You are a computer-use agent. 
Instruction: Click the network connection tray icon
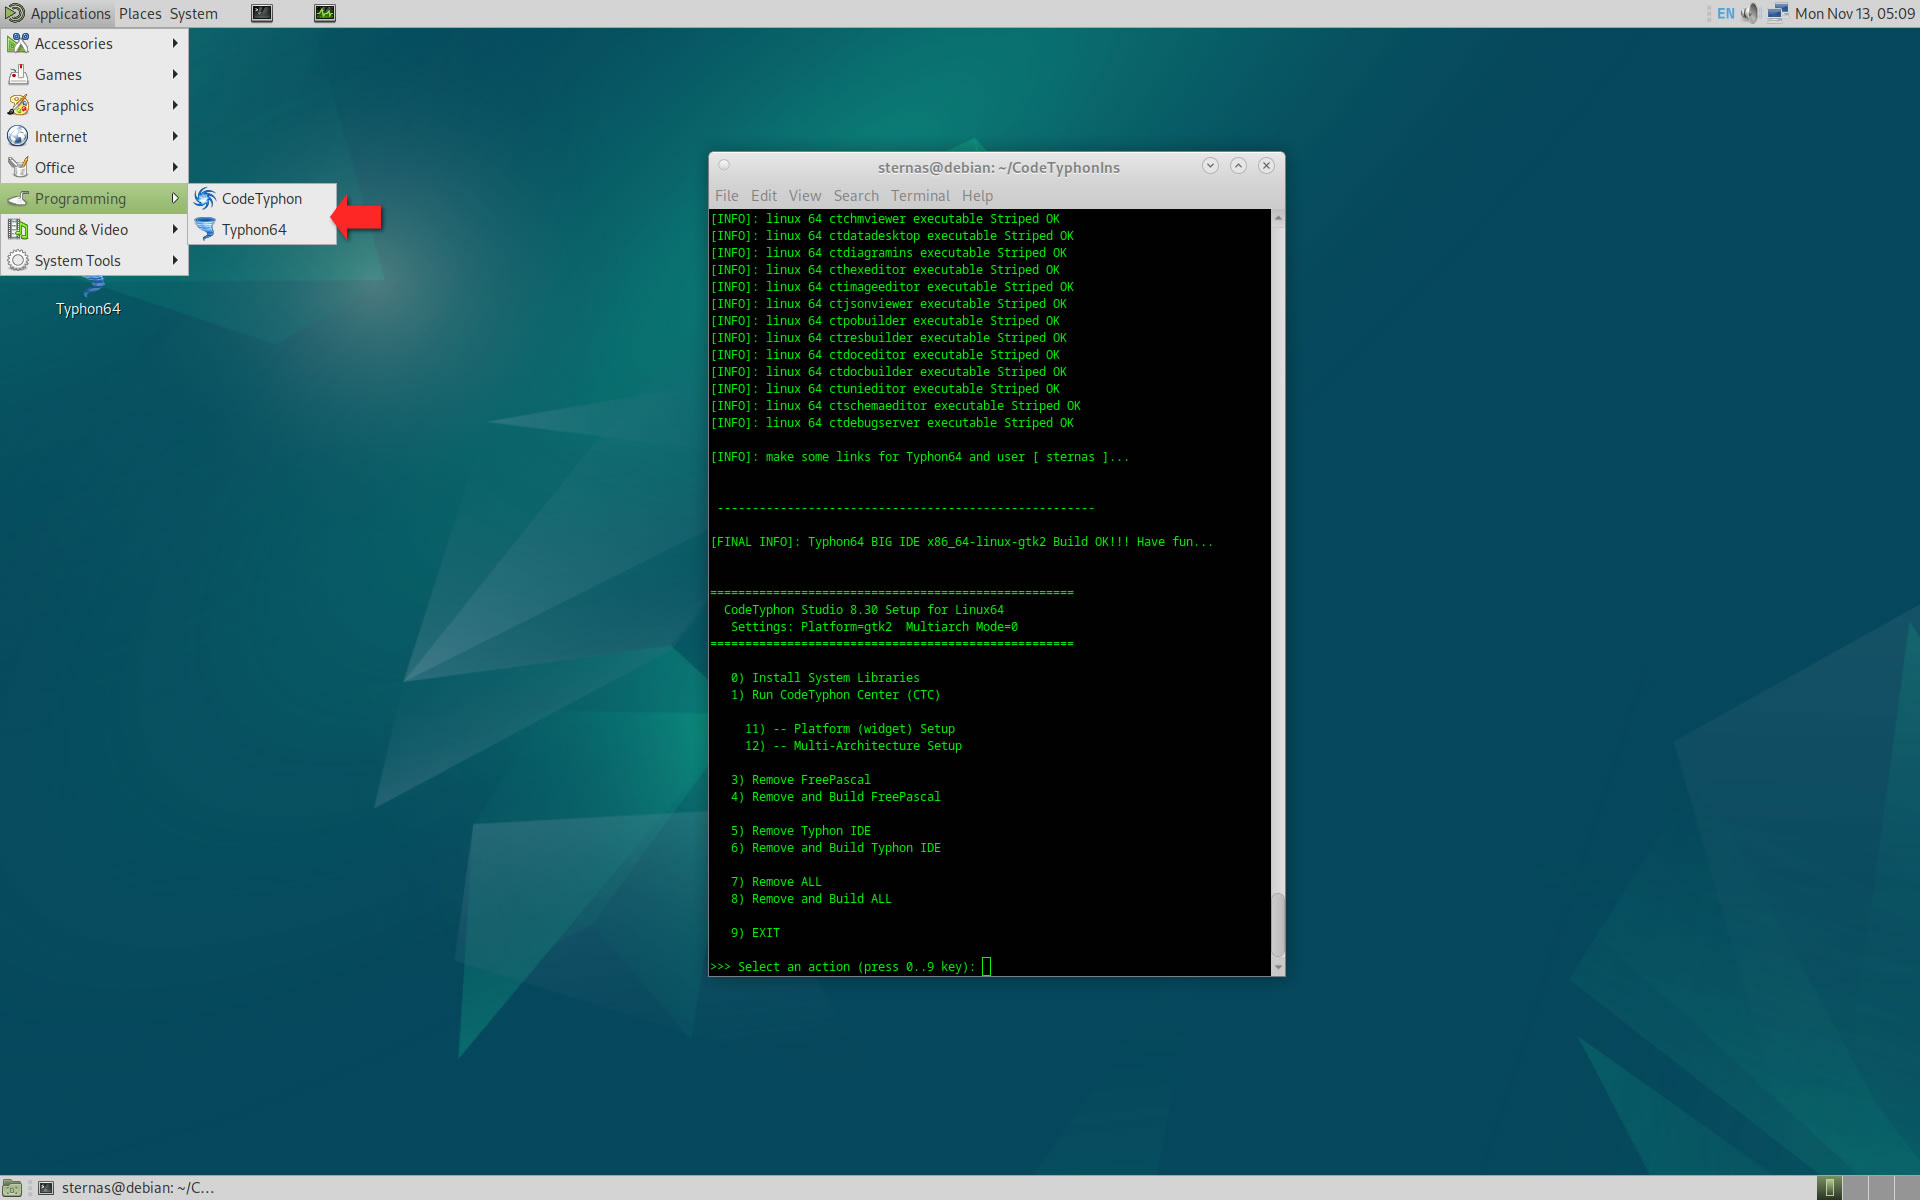1777,14
